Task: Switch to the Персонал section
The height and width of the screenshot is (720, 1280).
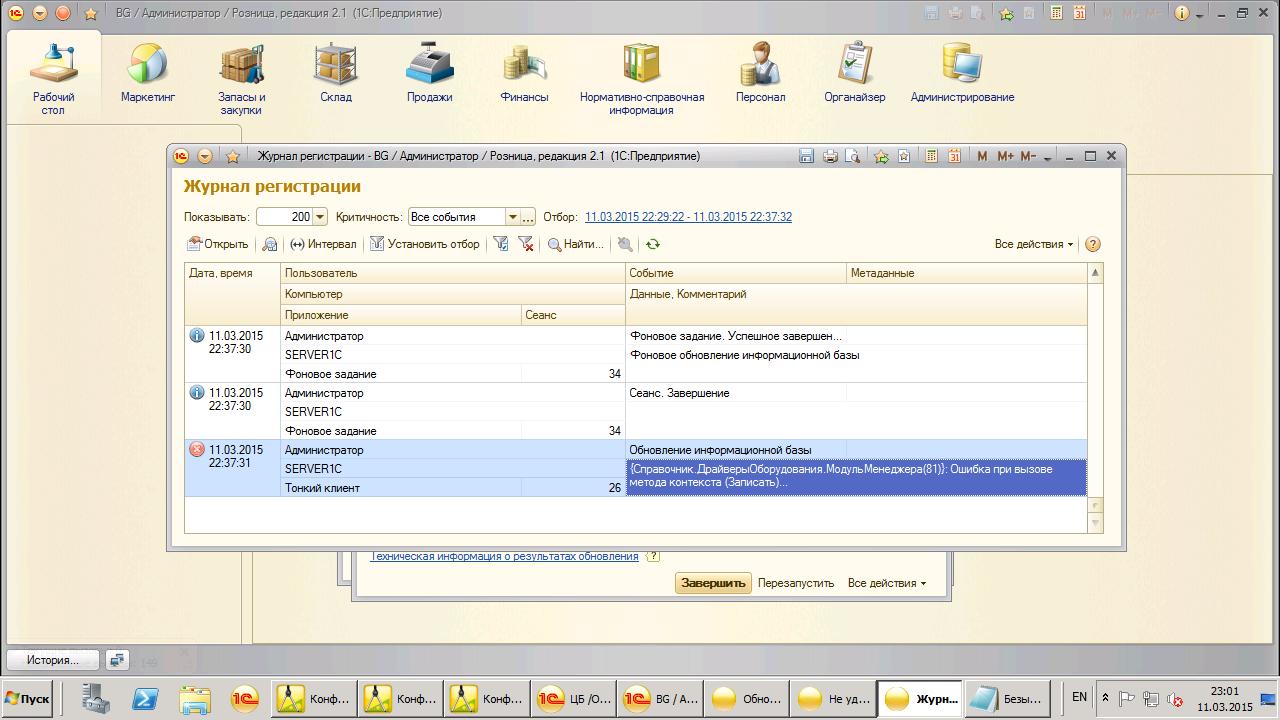Action: (760, 74)
